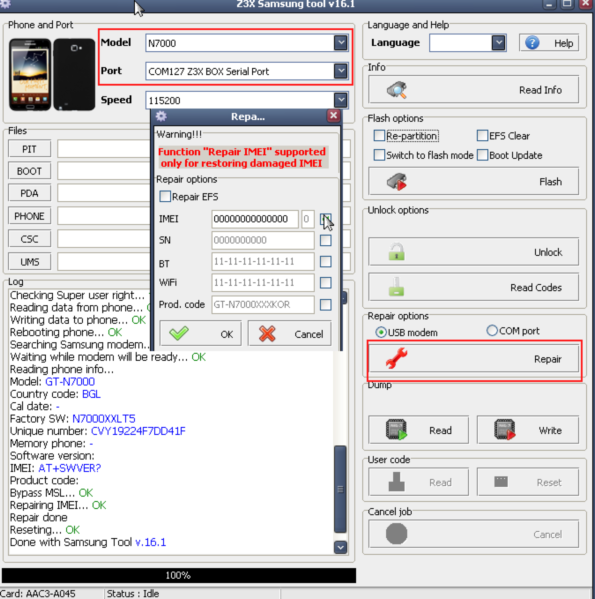Enable the Boot Update checkbox
Image resolution: width=595 pixels, height=599 pixels.
pos(482,155)
